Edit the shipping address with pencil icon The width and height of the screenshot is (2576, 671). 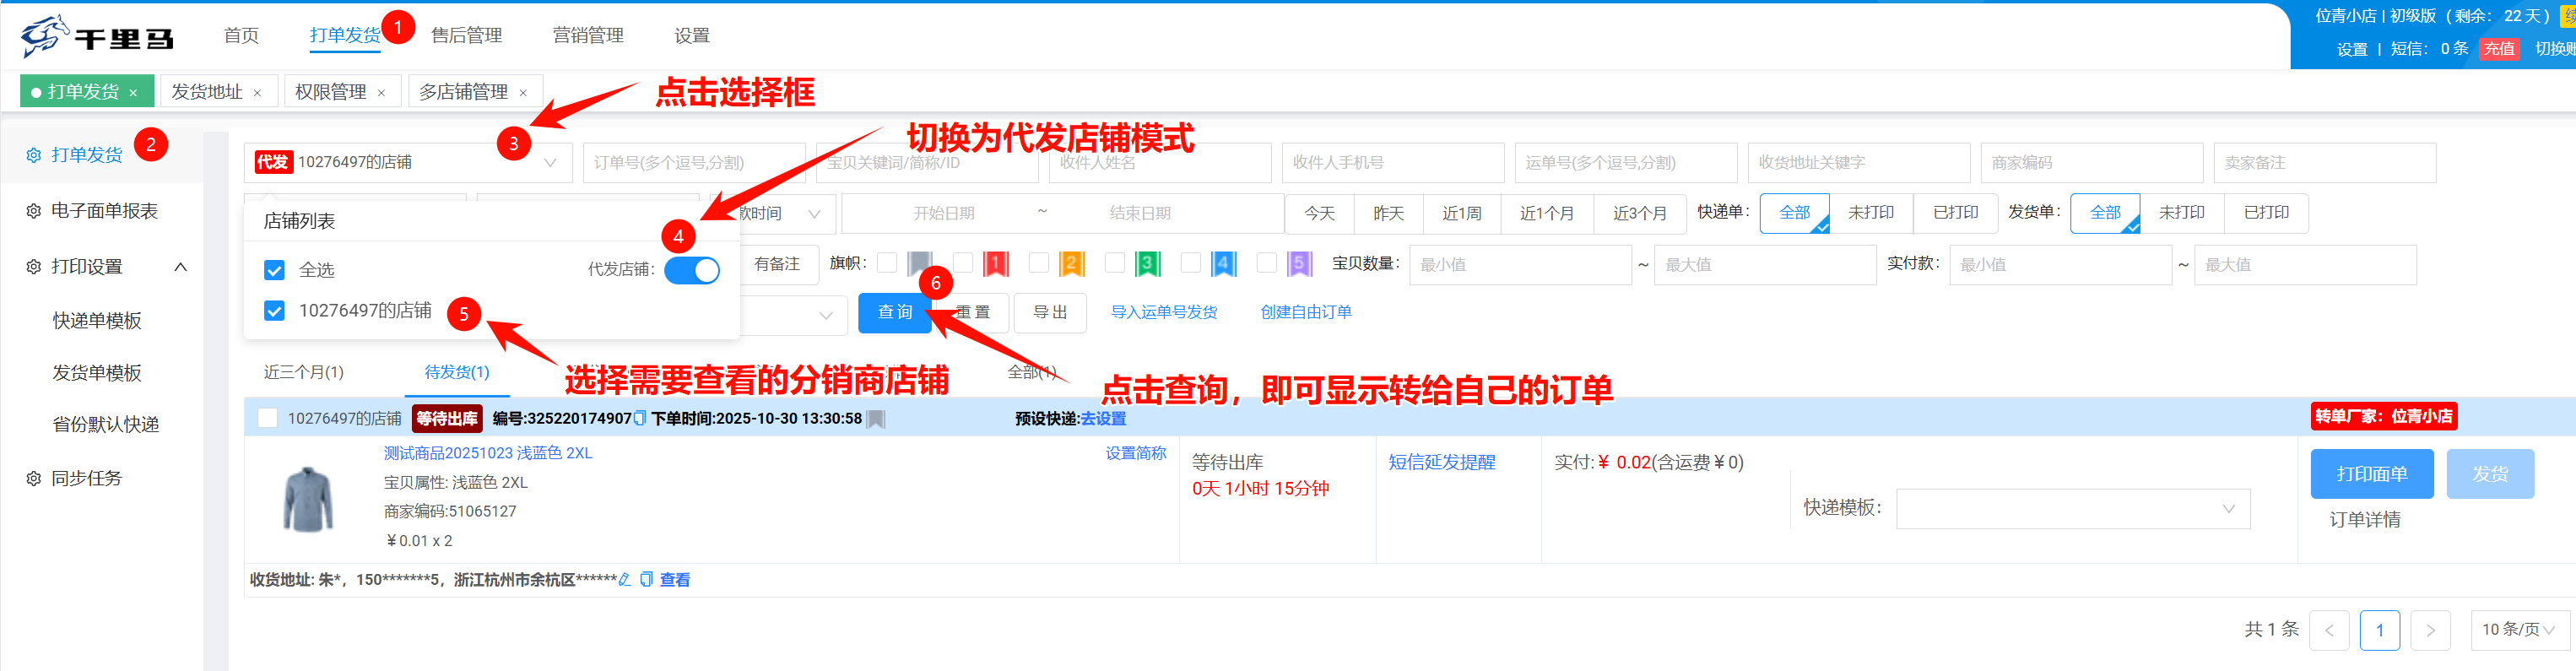pyautogui.click(x=625, y=580)
